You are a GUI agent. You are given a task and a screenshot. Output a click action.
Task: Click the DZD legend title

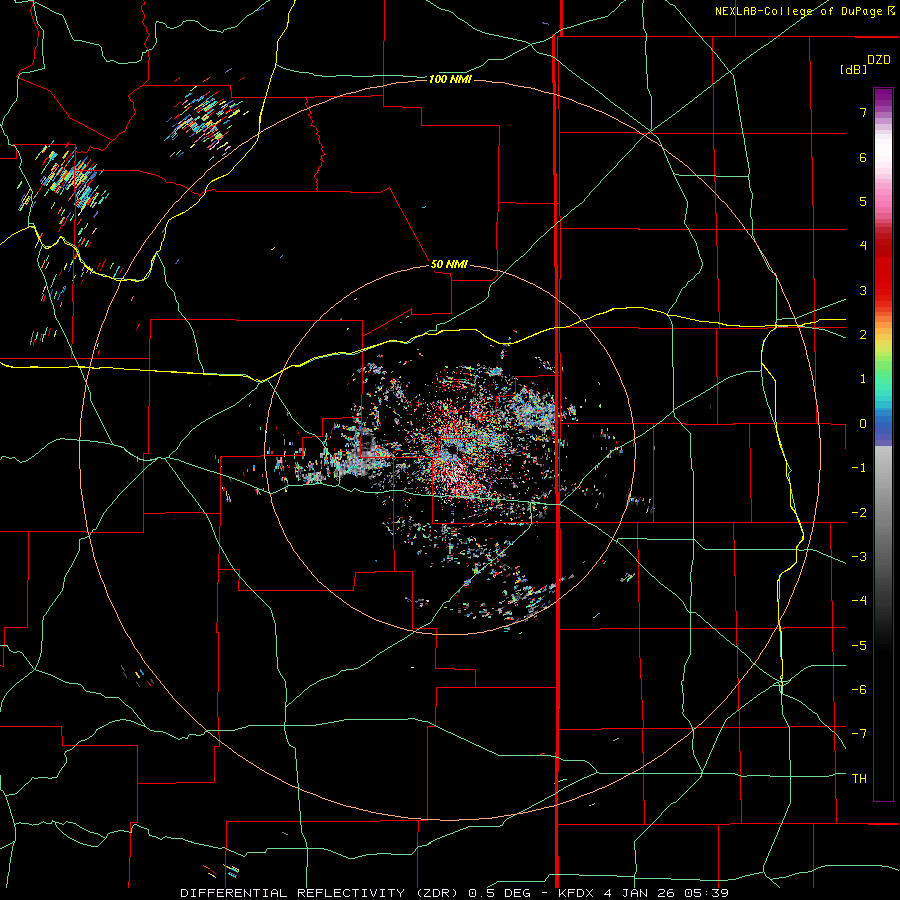[879, 60]
